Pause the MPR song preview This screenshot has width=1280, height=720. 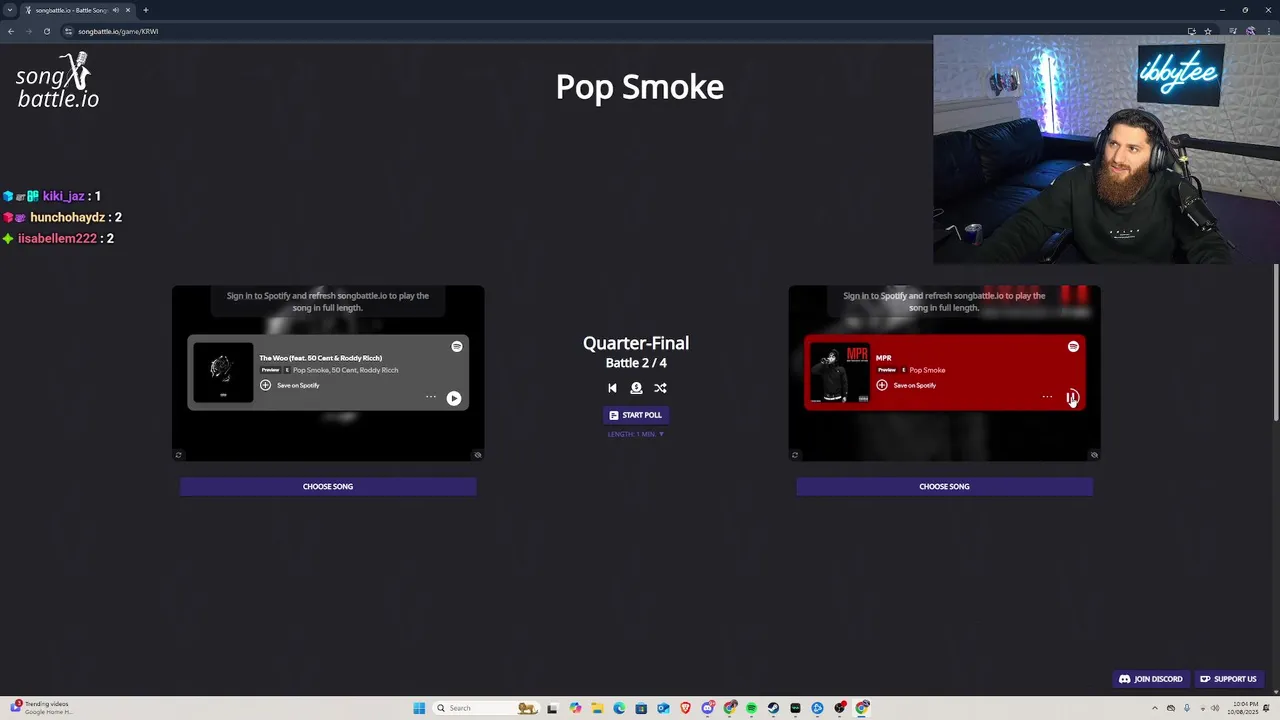pos(1071,398)
